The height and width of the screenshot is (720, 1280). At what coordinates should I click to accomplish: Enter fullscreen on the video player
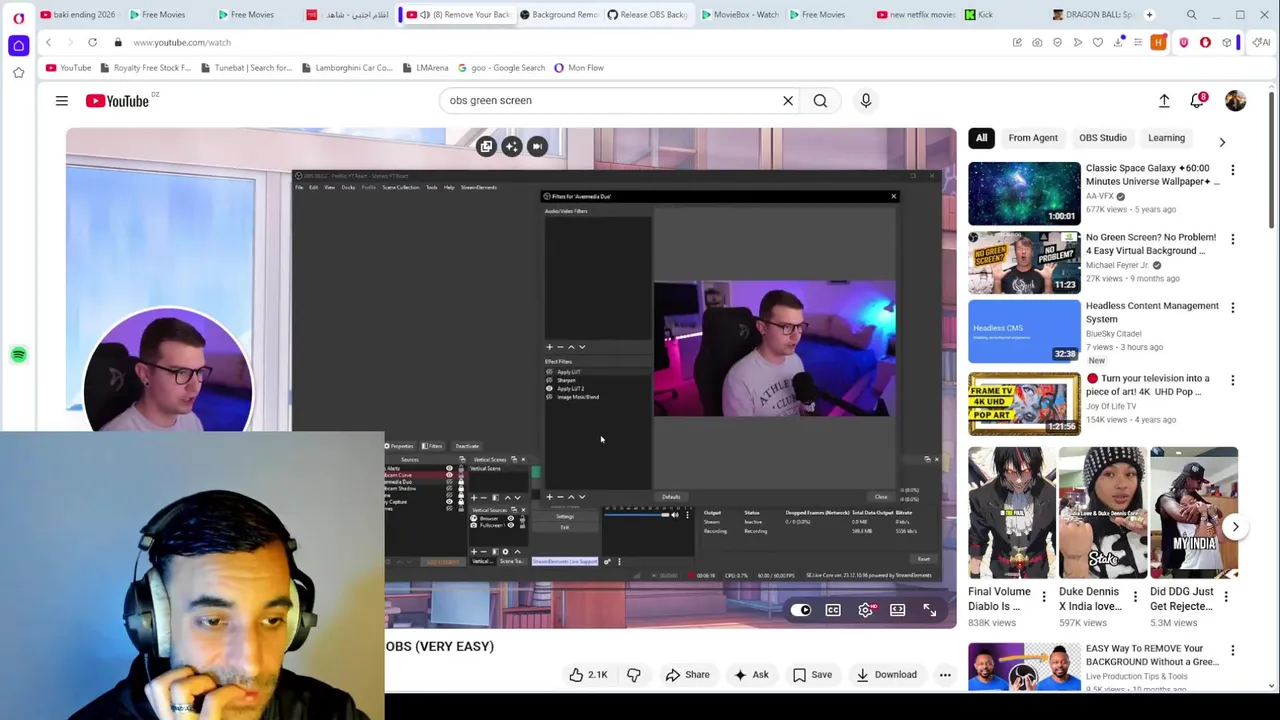(930, 610)
